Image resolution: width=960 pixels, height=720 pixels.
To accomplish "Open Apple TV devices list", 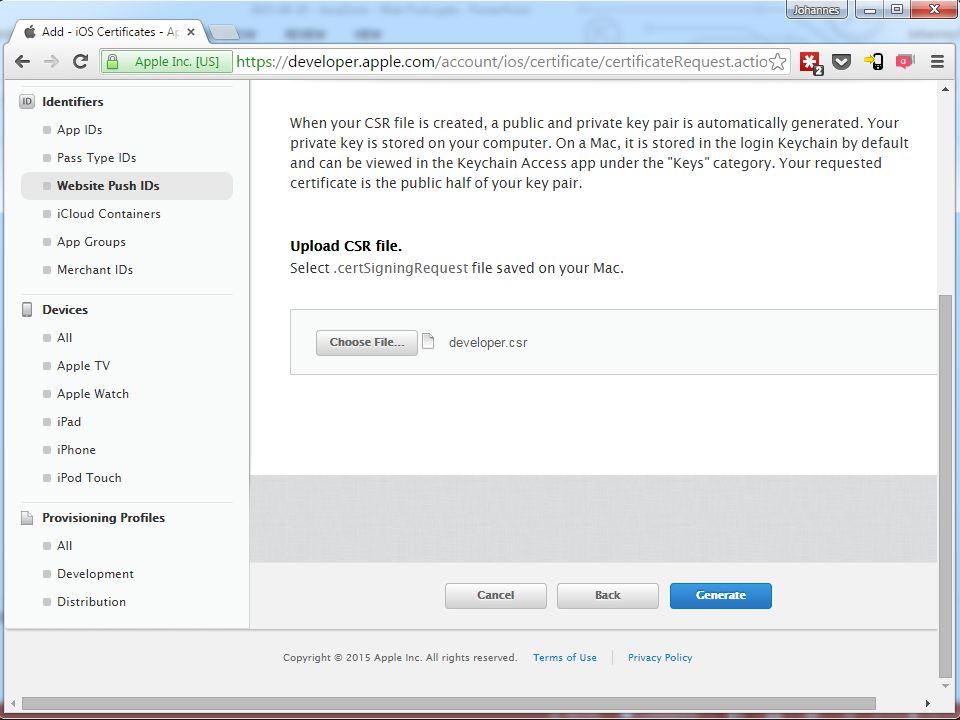I will (83, 366).
